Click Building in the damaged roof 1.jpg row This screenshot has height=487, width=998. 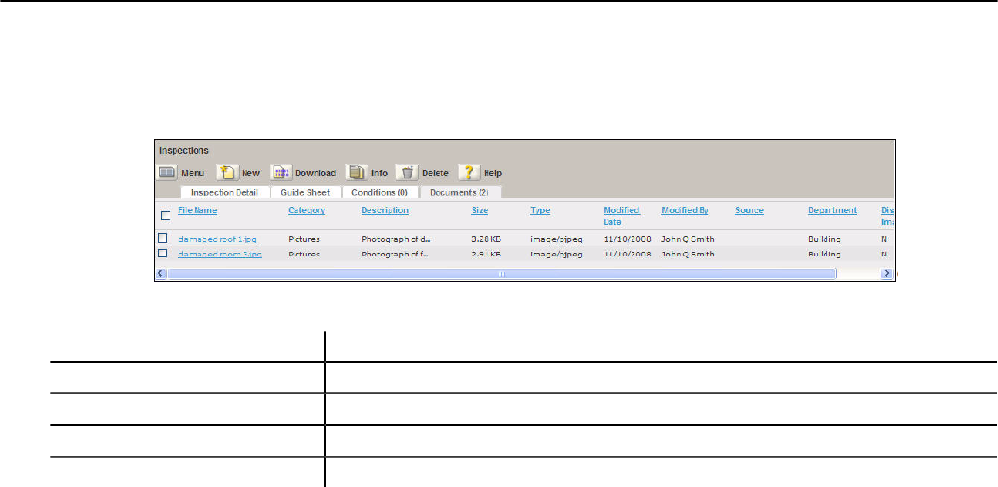[x=824, y=239]
